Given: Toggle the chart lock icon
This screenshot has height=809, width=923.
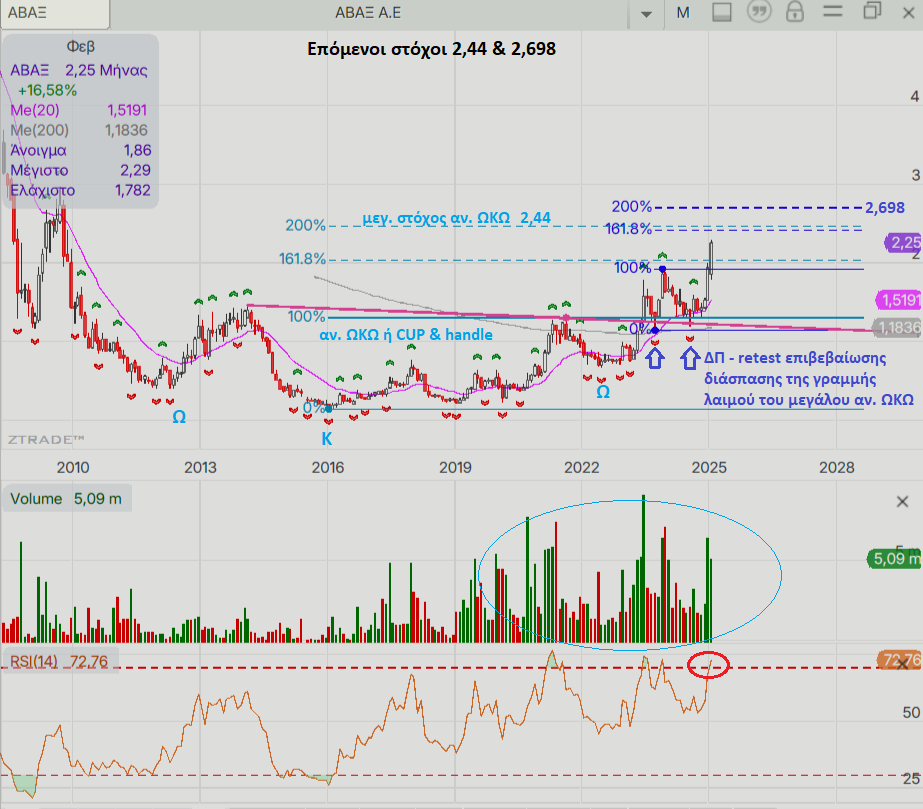Looking at the screenshot, I should click(x=795, y=13).
